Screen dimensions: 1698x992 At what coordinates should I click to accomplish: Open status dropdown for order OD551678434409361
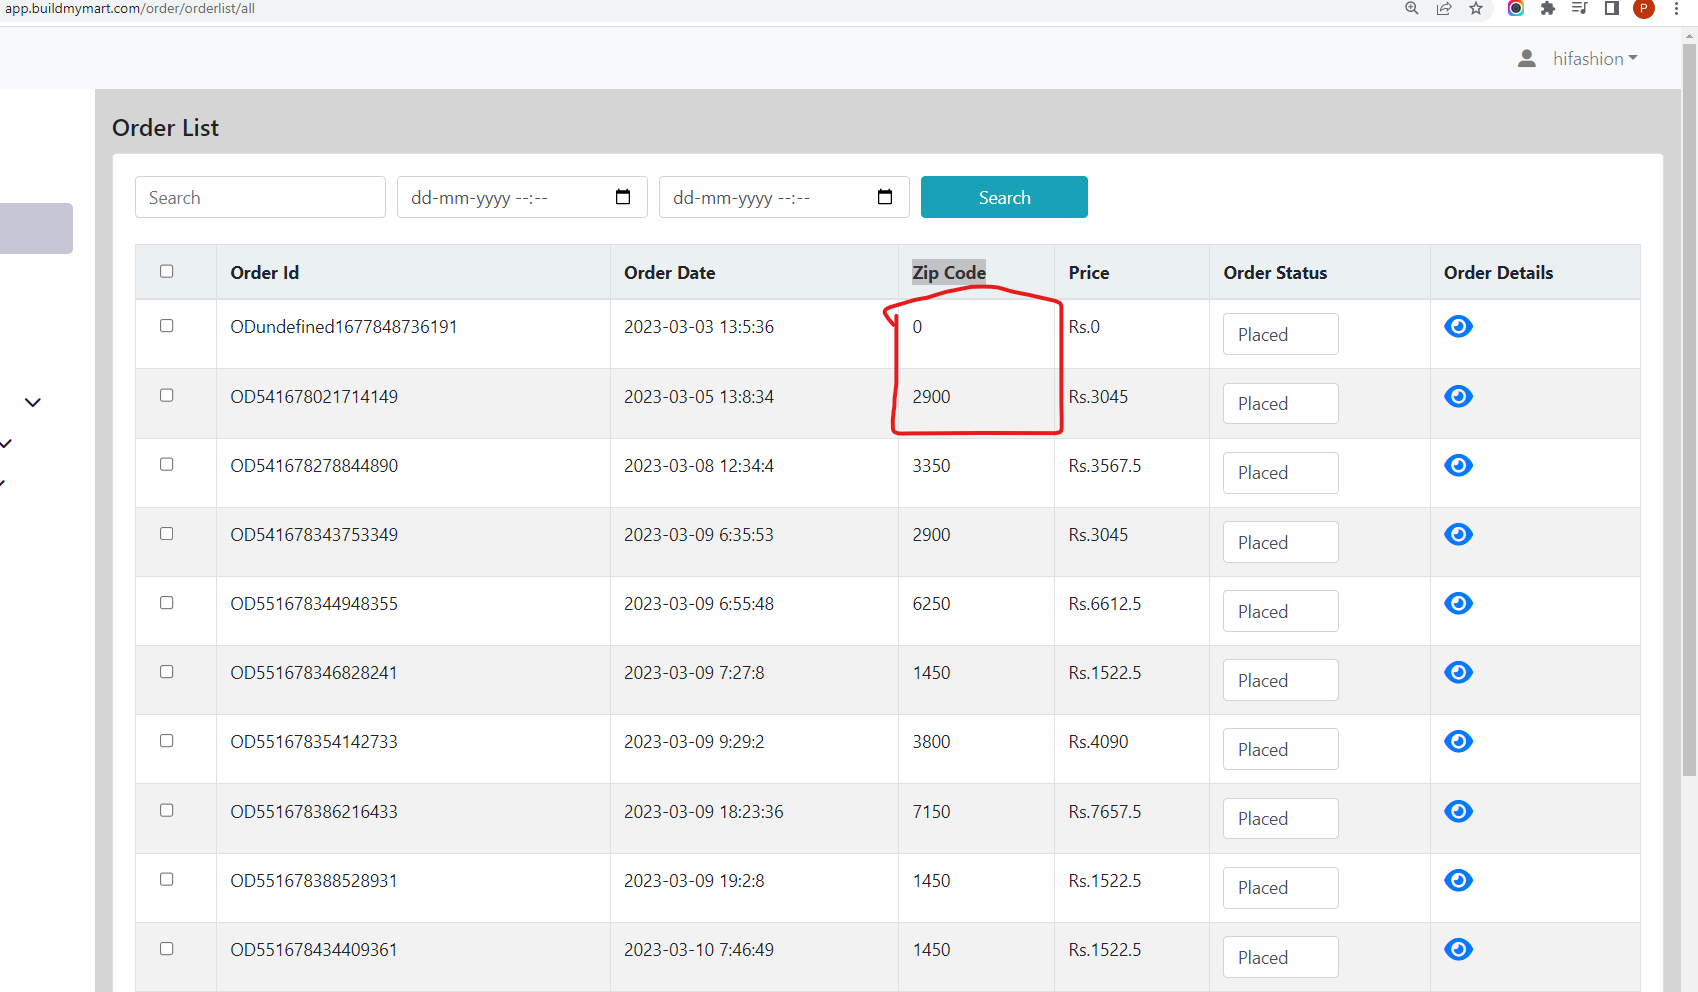[1280, 957]
